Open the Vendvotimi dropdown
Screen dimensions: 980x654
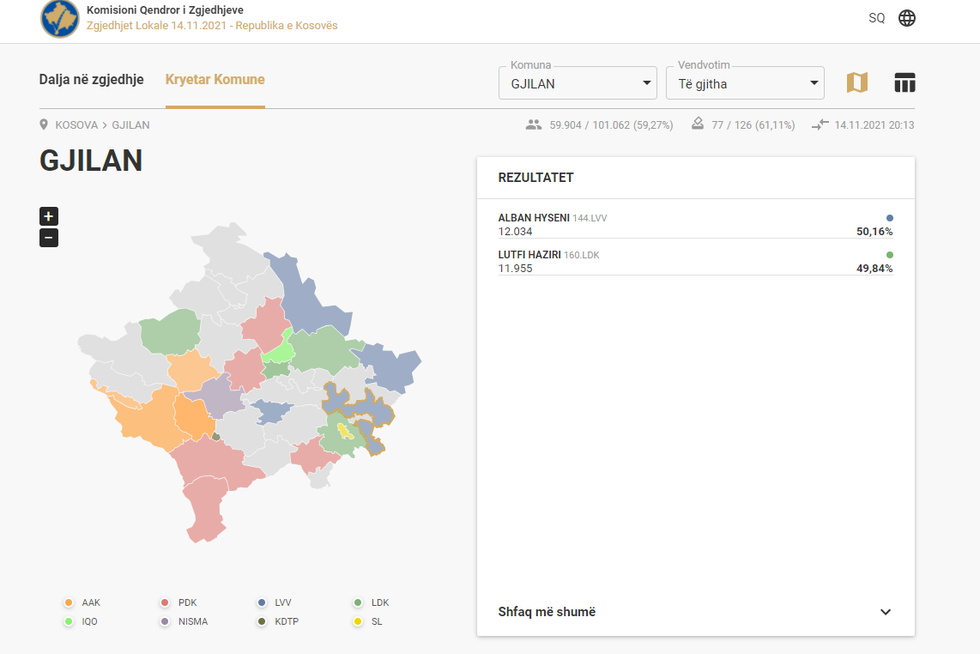pos(745,83)
